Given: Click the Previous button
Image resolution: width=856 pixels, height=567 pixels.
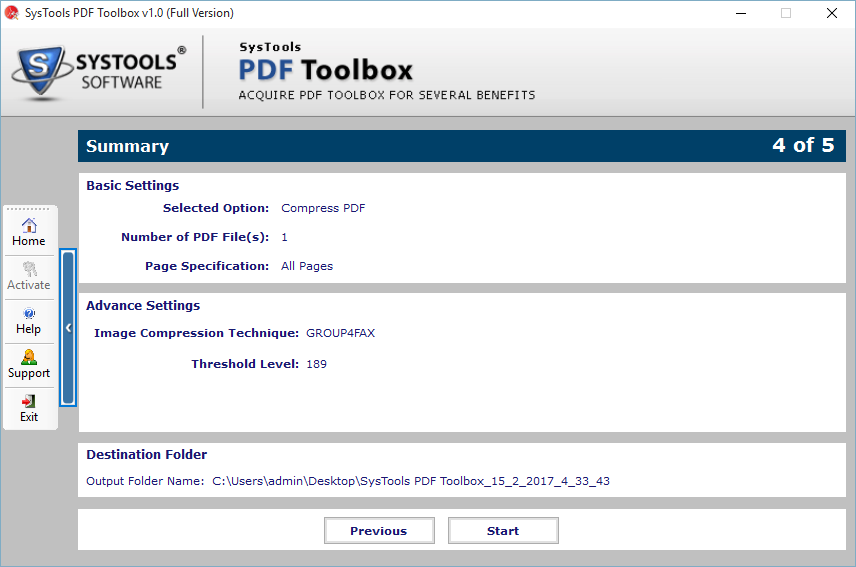Looking at the screenshot, I should coord(379,530).
